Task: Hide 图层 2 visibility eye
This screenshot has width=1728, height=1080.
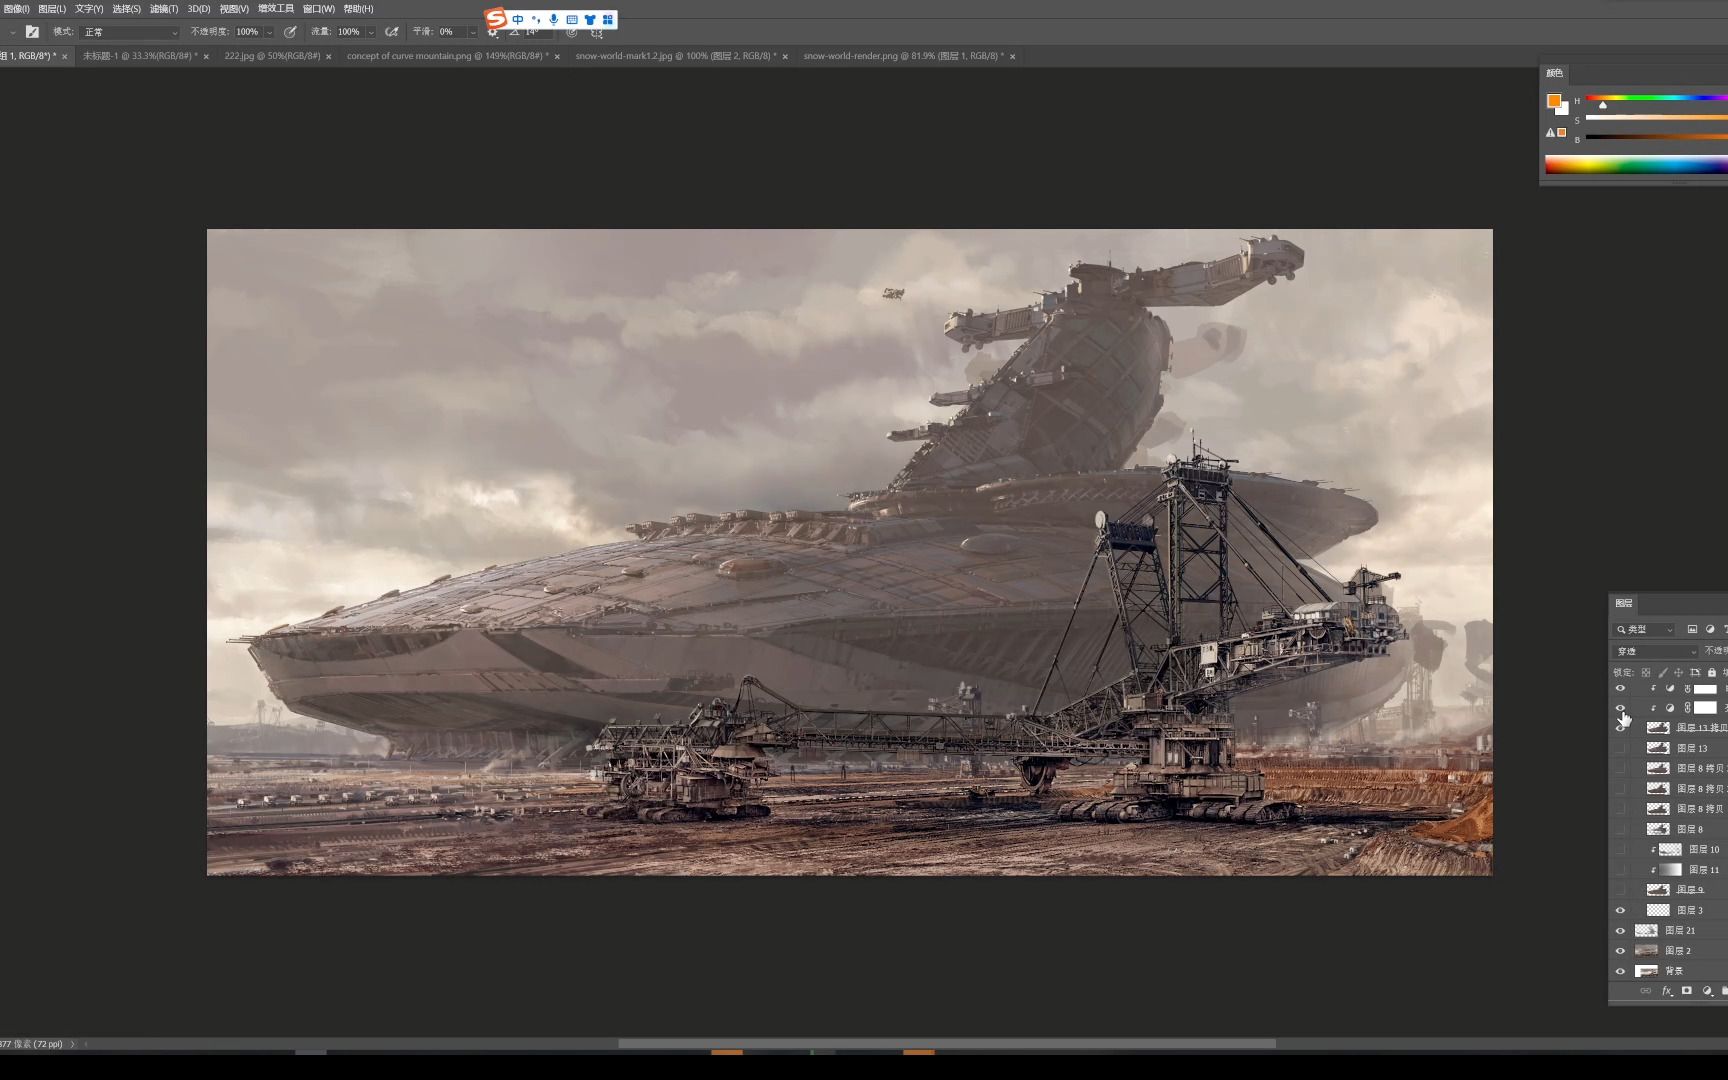Action: pos(1620,951)
